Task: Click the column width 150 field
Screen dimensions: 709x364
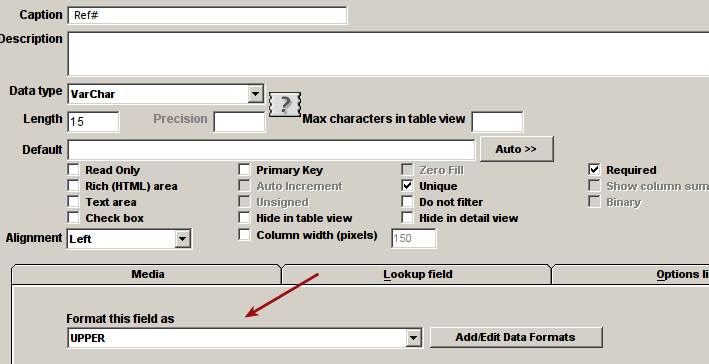Action: [414, 238]
